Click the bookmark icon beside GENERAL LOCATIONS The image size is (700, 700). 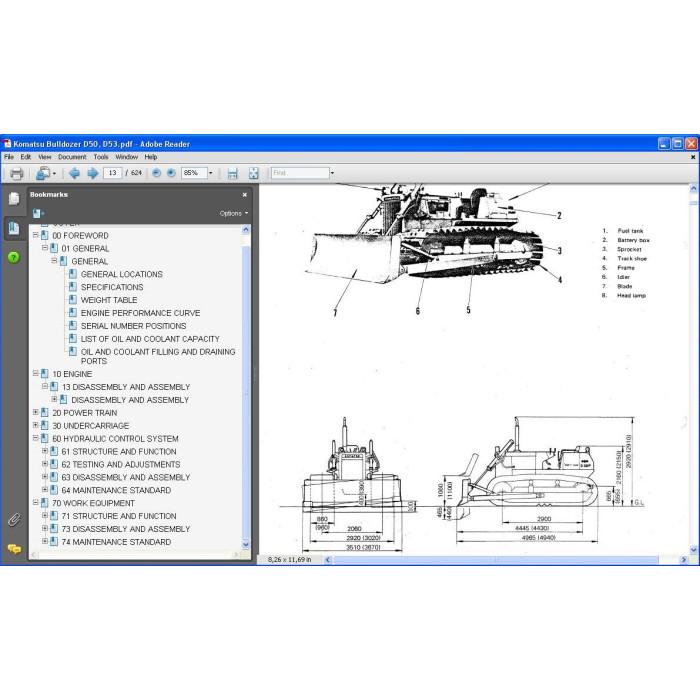point(73,274)
